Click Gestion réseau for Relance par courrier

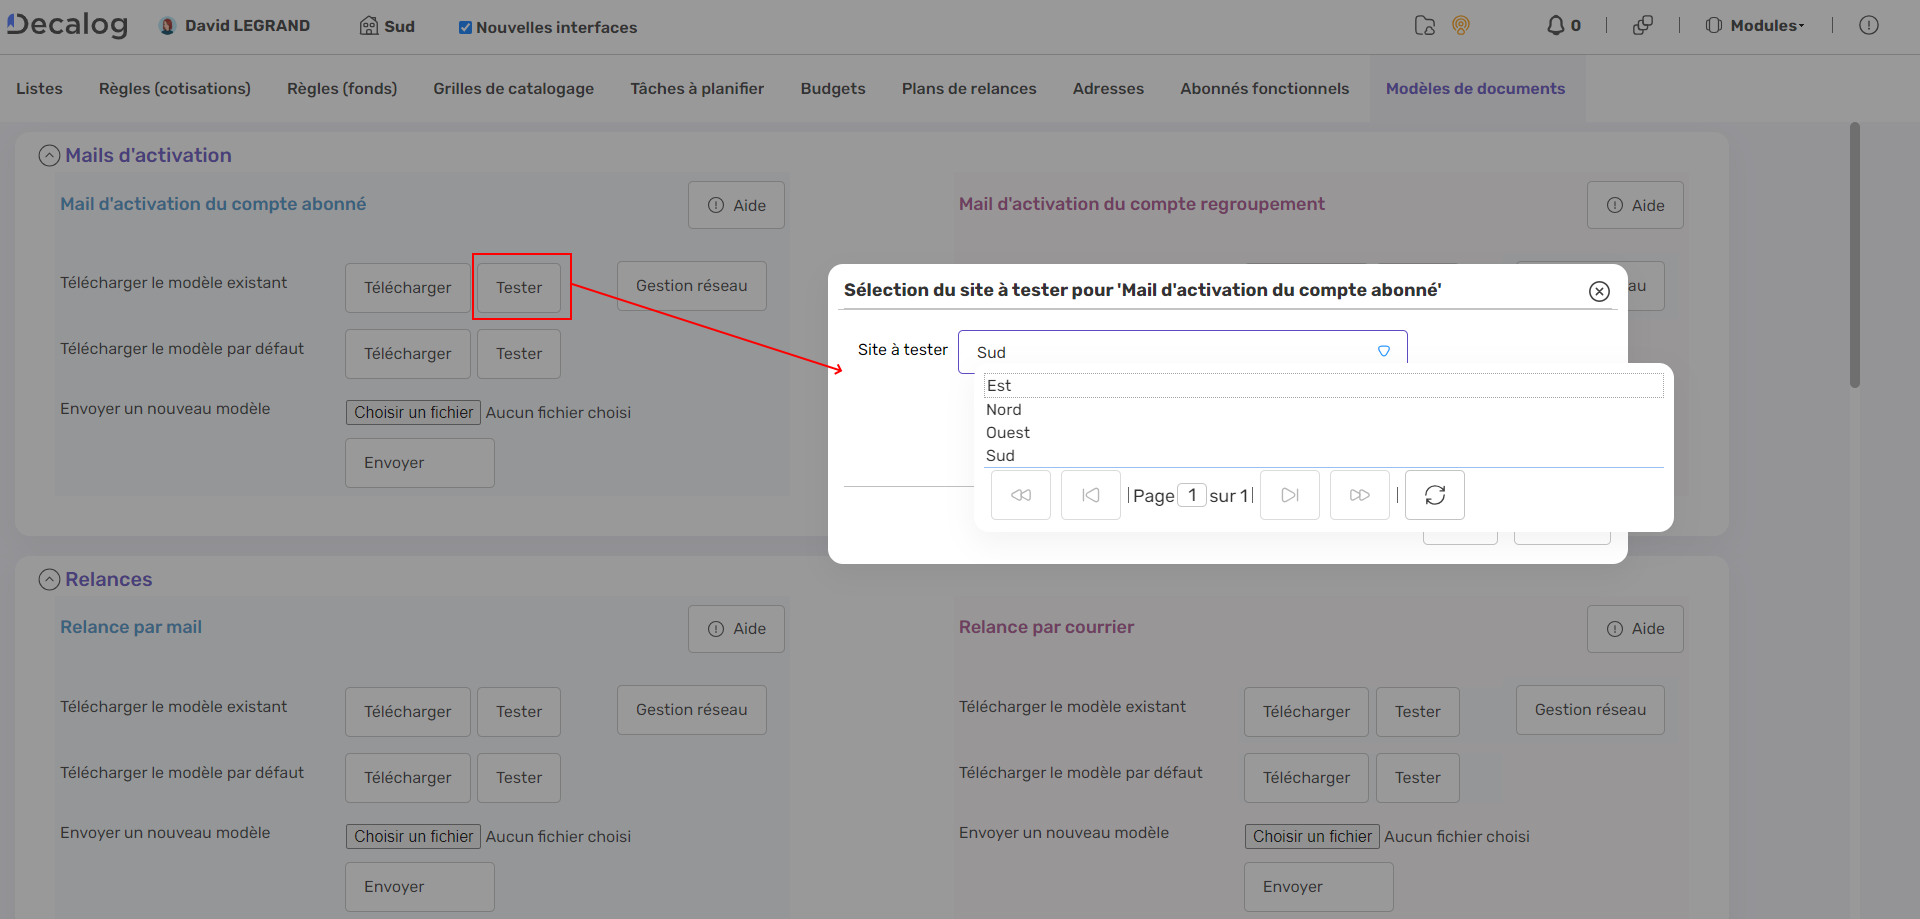click(x=1589, y=710)
